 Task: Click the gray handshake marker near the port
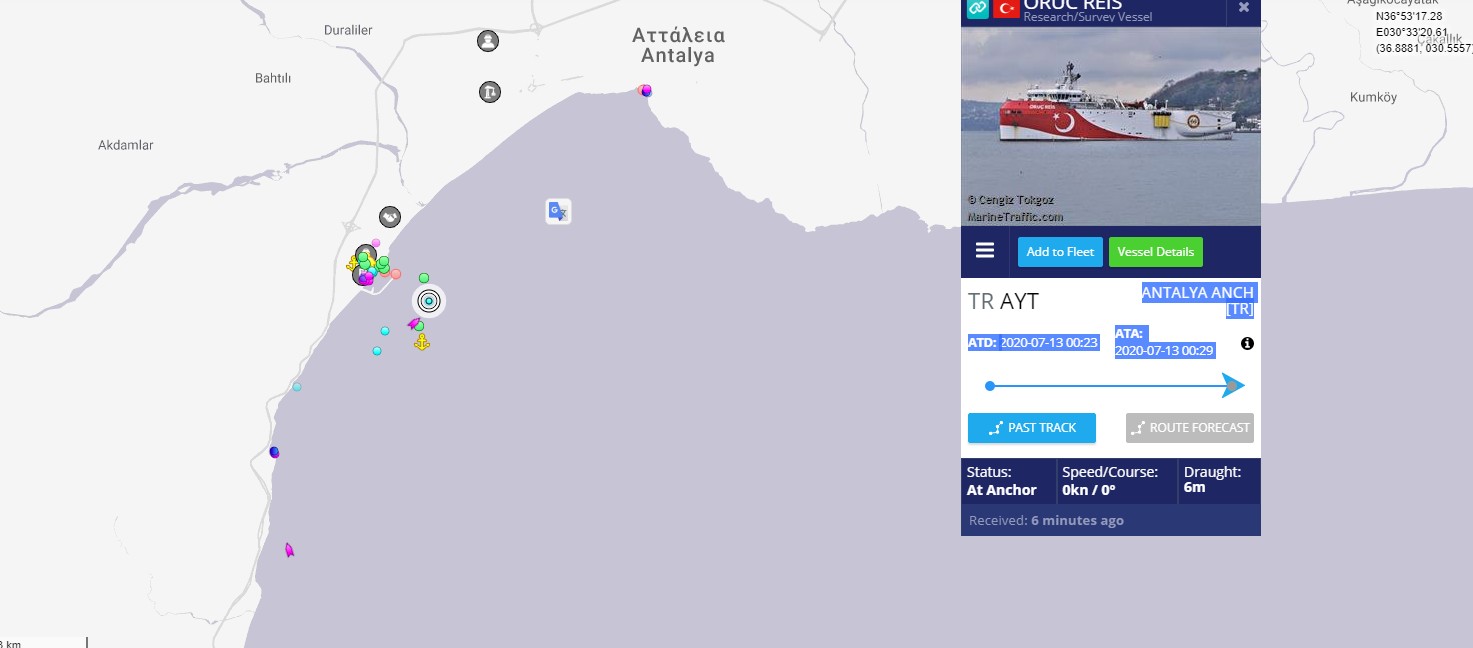click(390, 216)
